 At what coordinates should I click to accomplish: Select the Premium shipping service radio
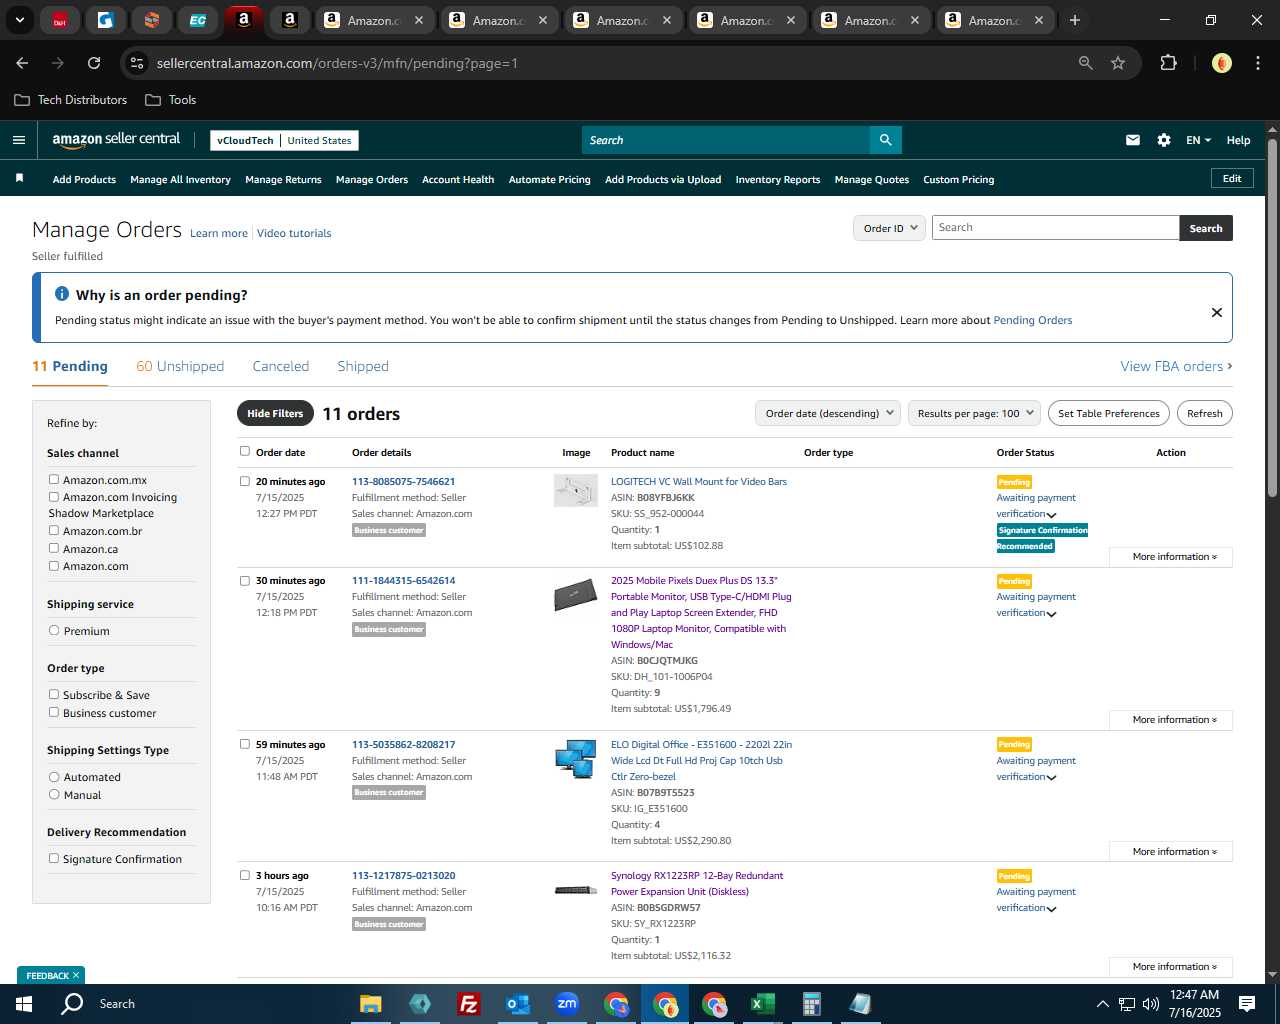coord(54,630)
